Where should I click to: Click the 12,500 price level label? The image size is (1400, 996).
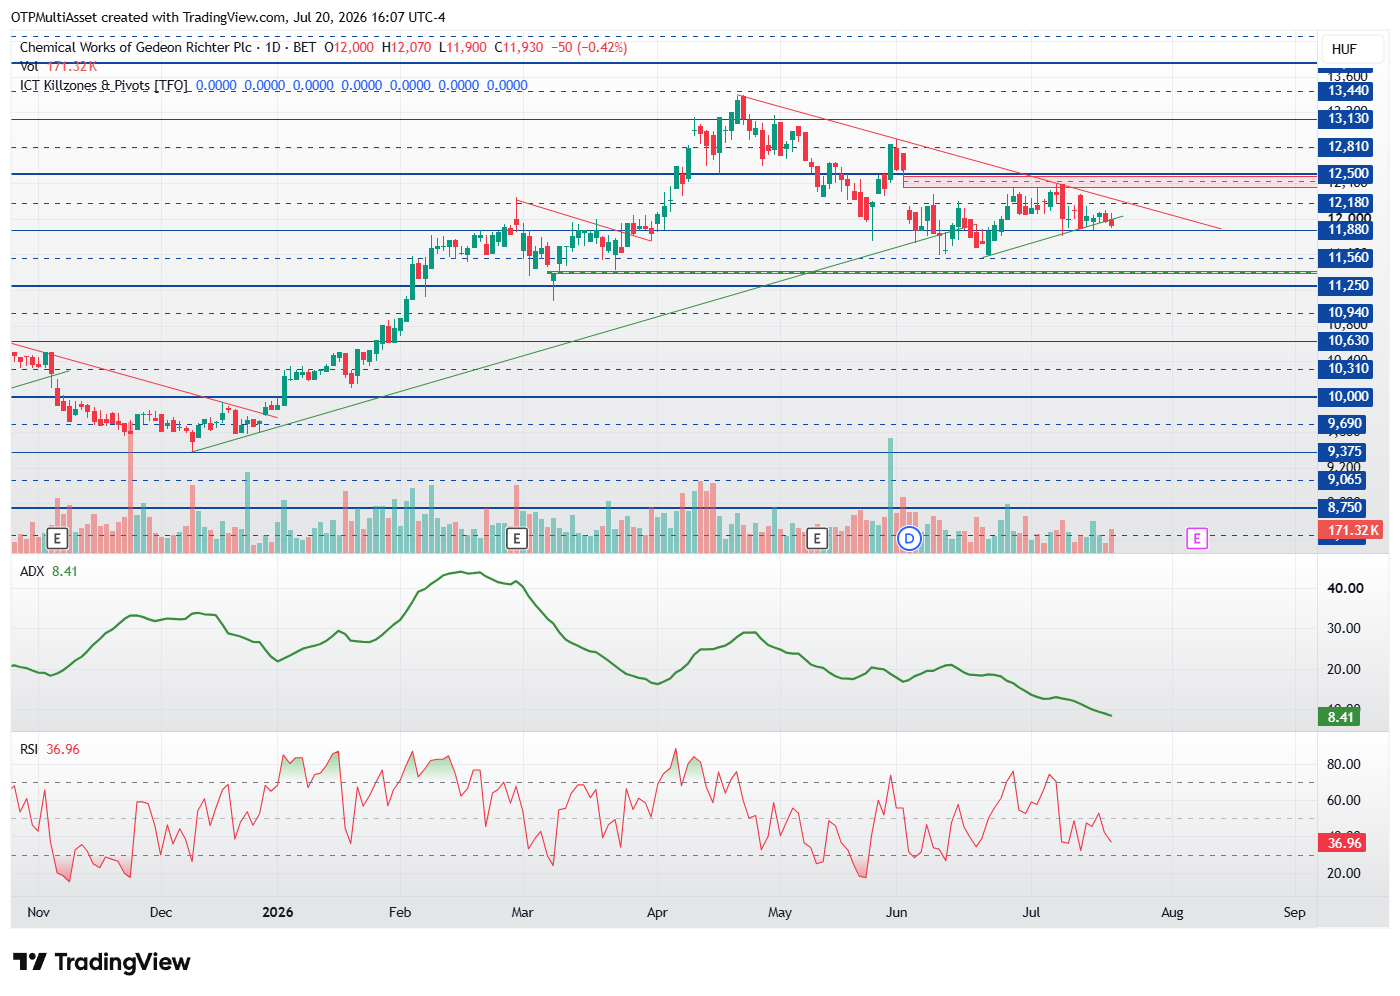1347,174
